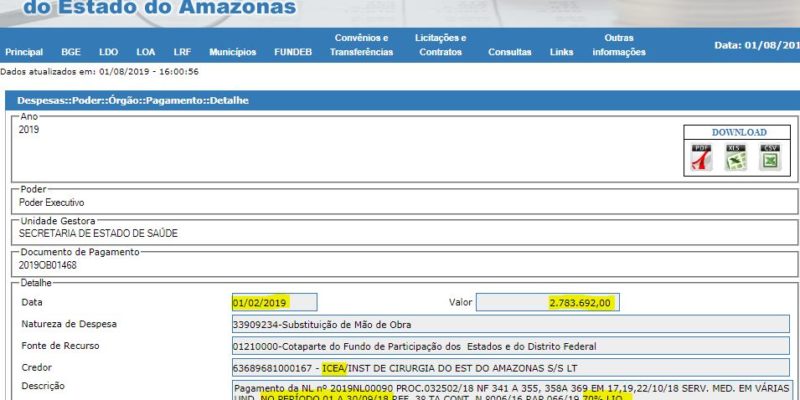The image size is (800, 400).
Task: Download the report as CSV
Action: pyautogui.click(x=769, y=157)
